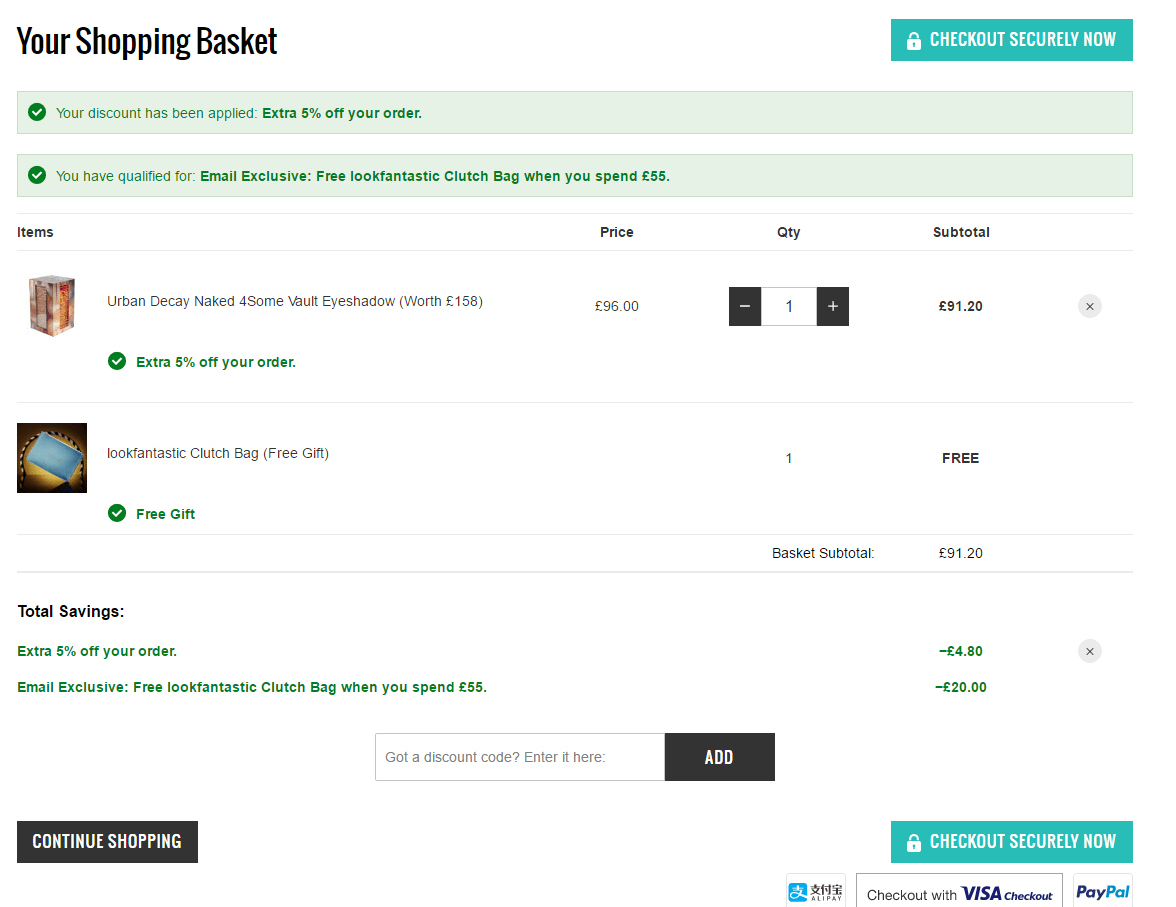
Task: Open lookfantastic Clutch Bag (Free Gift) link
Action: 218,453
